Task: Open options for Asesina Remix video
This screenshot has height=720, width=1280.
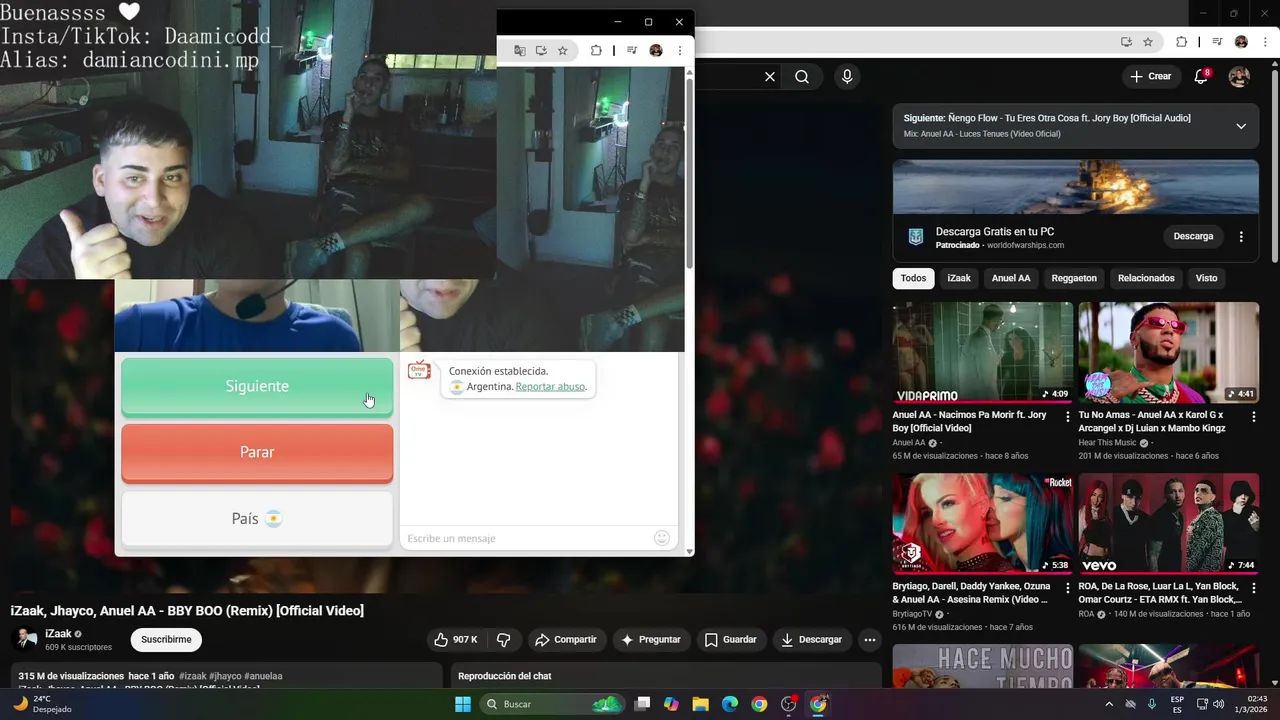Action: tap(1067, 587)
